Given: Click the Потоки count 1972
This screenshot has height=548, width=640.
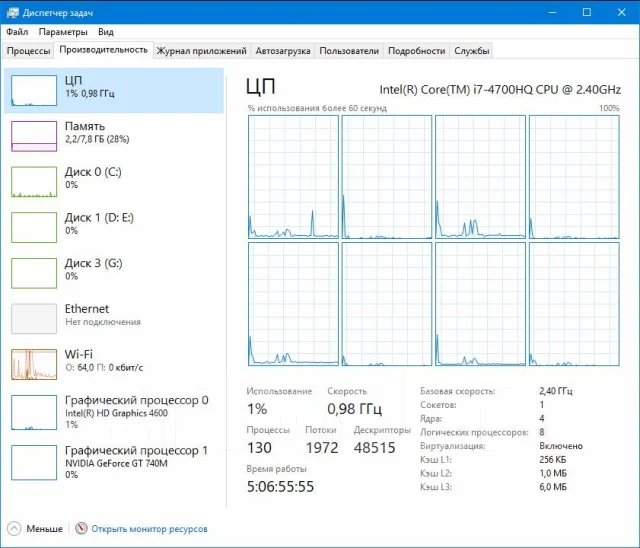Looking at the screenshot, I should coord(322,448).
